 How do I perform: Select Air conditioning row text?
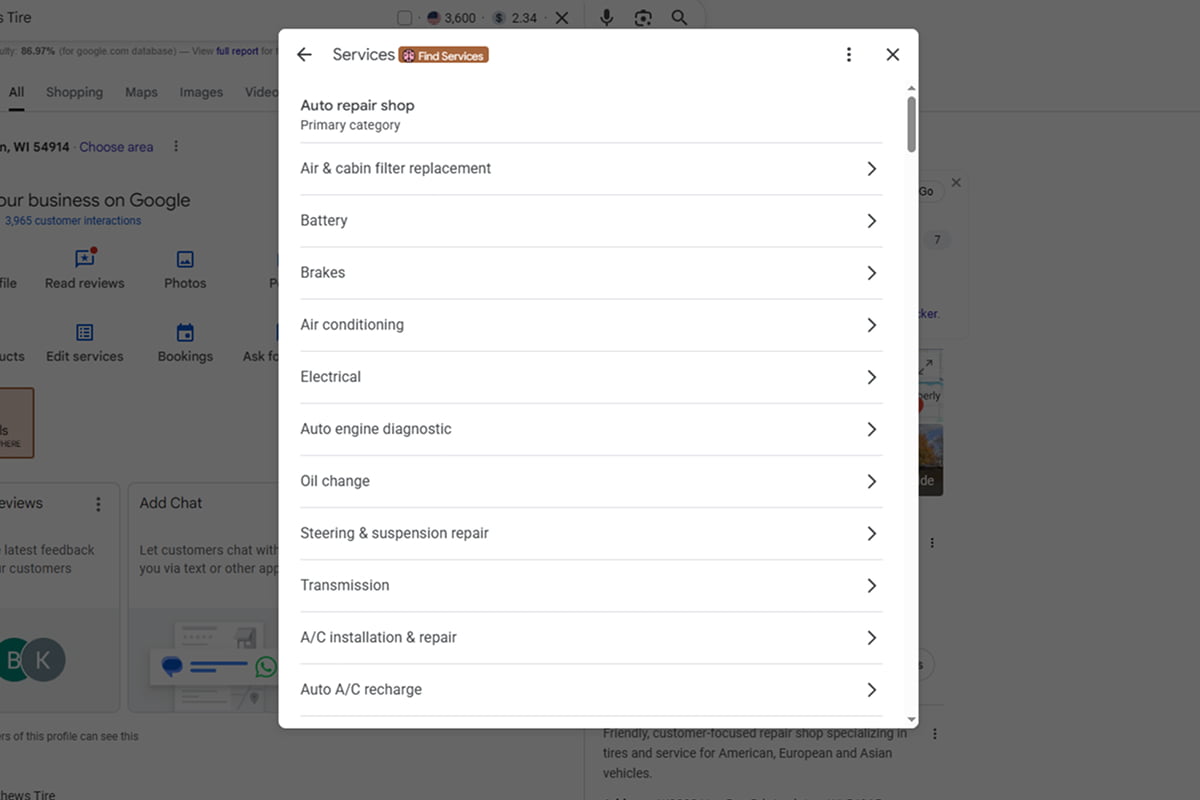click(352, 325)
